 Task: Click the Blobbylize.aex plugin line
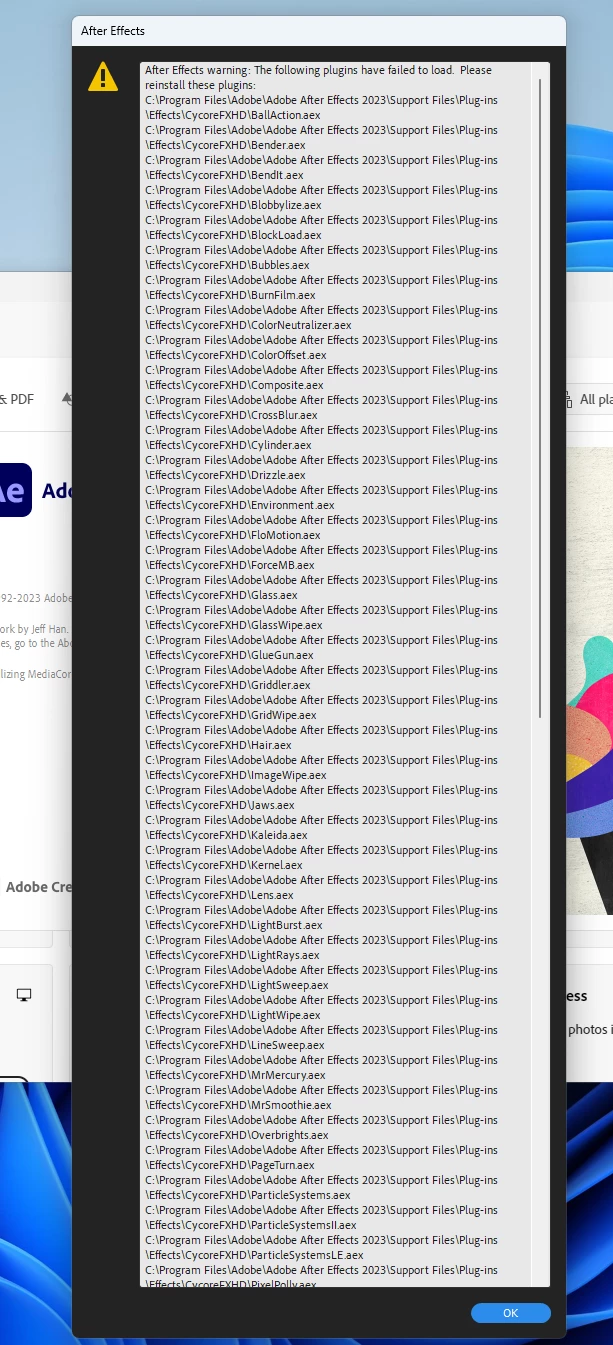pos(233,205)
